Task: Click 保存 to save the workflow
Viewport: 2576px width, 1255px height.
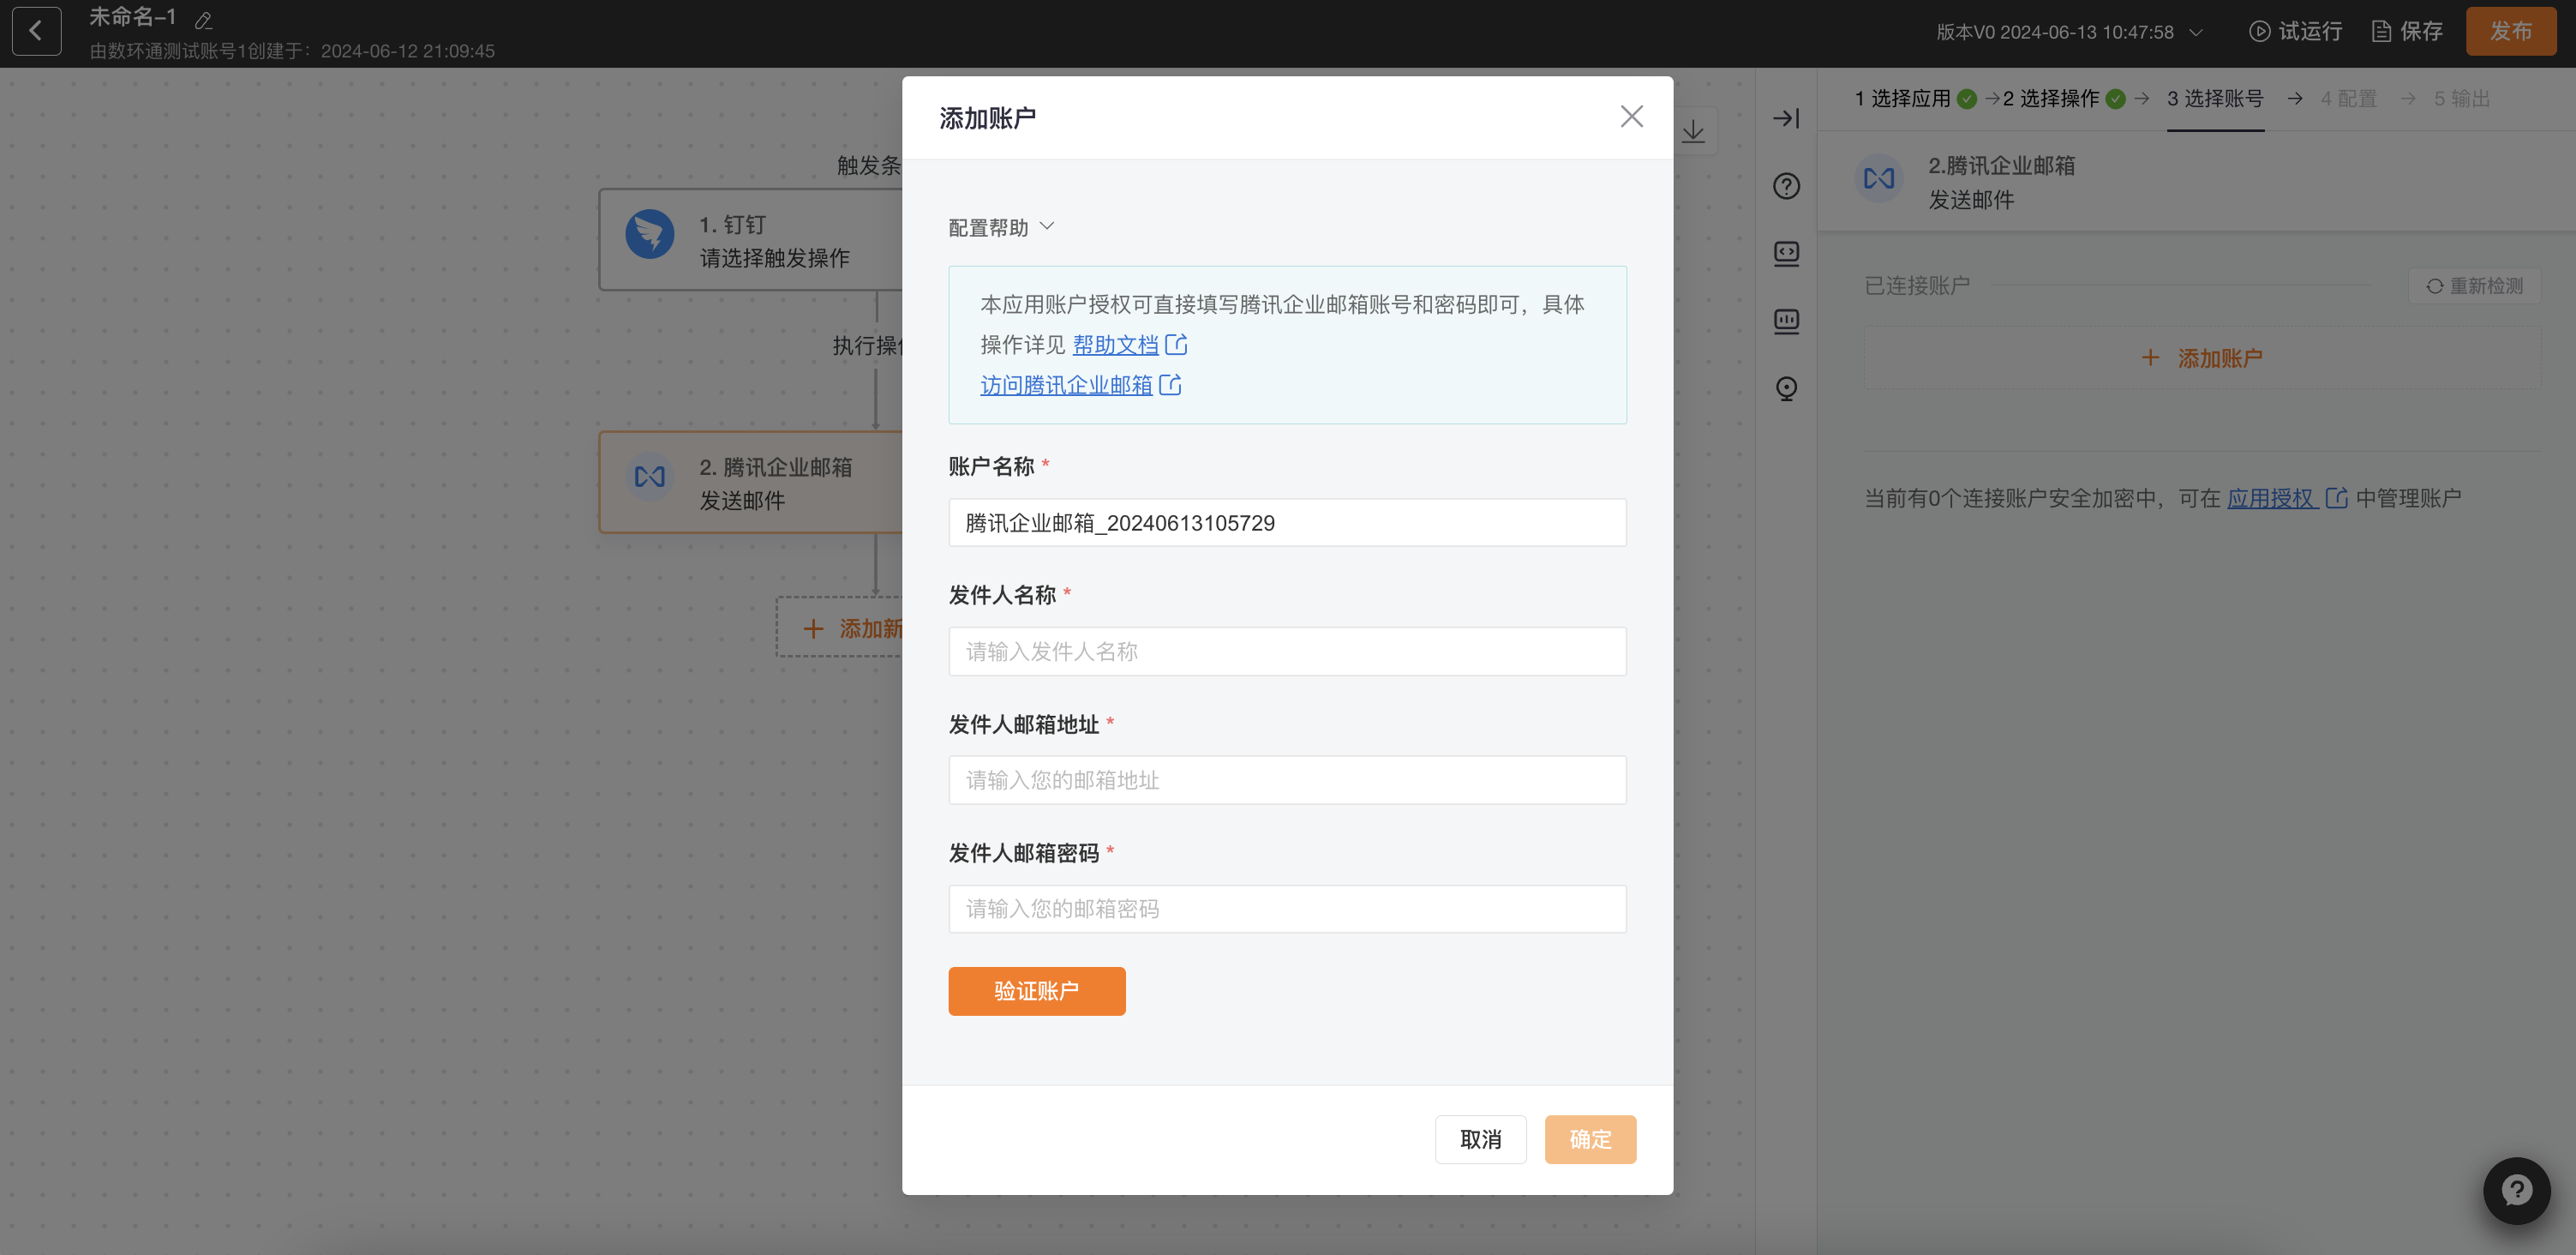Action: tap(2407, 31)
